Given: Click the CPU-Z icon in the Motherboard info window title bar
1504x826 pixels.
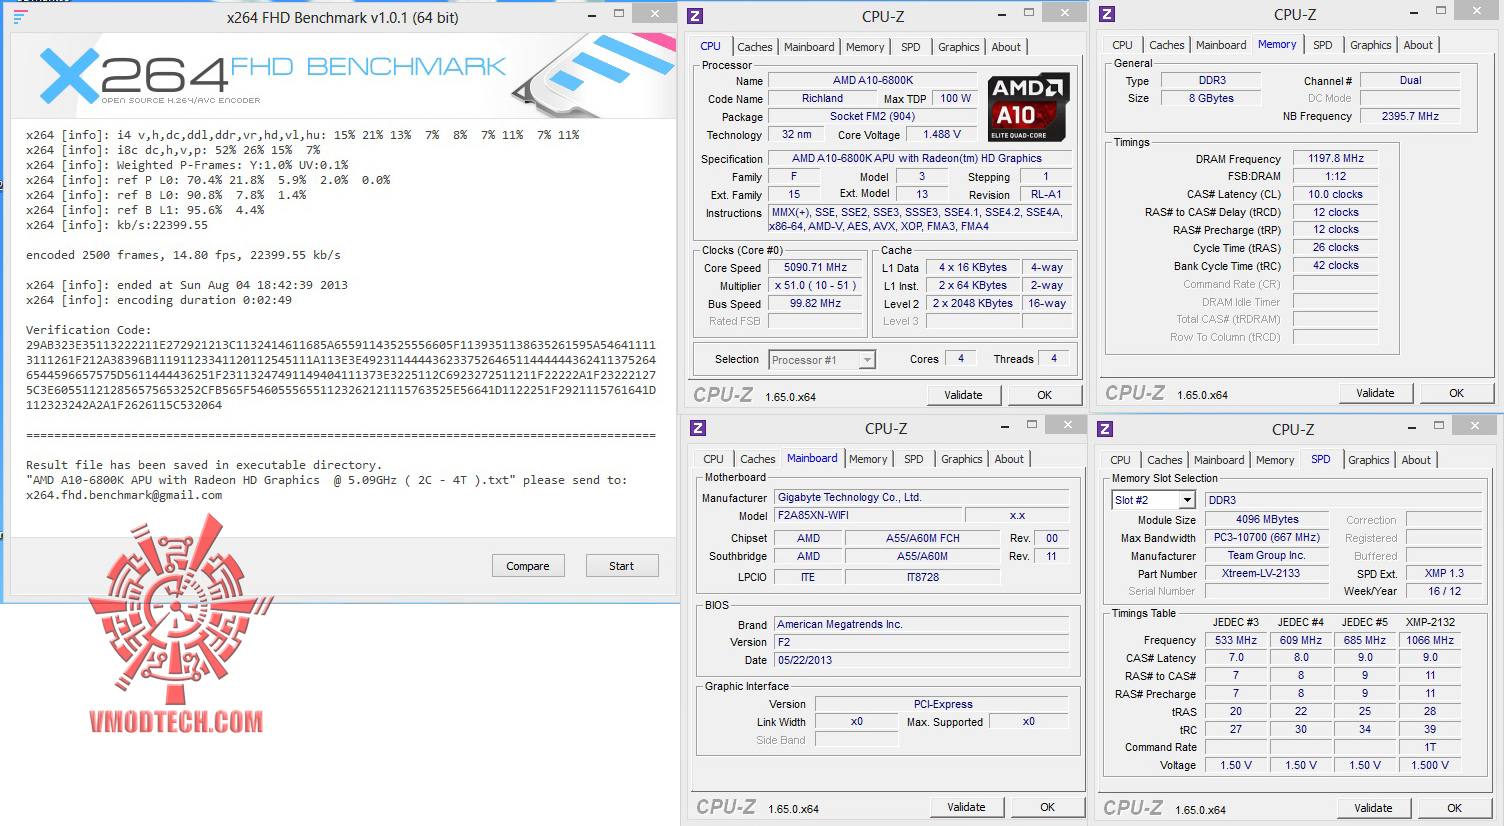Looking at the screenshot, I should [699, 428].
